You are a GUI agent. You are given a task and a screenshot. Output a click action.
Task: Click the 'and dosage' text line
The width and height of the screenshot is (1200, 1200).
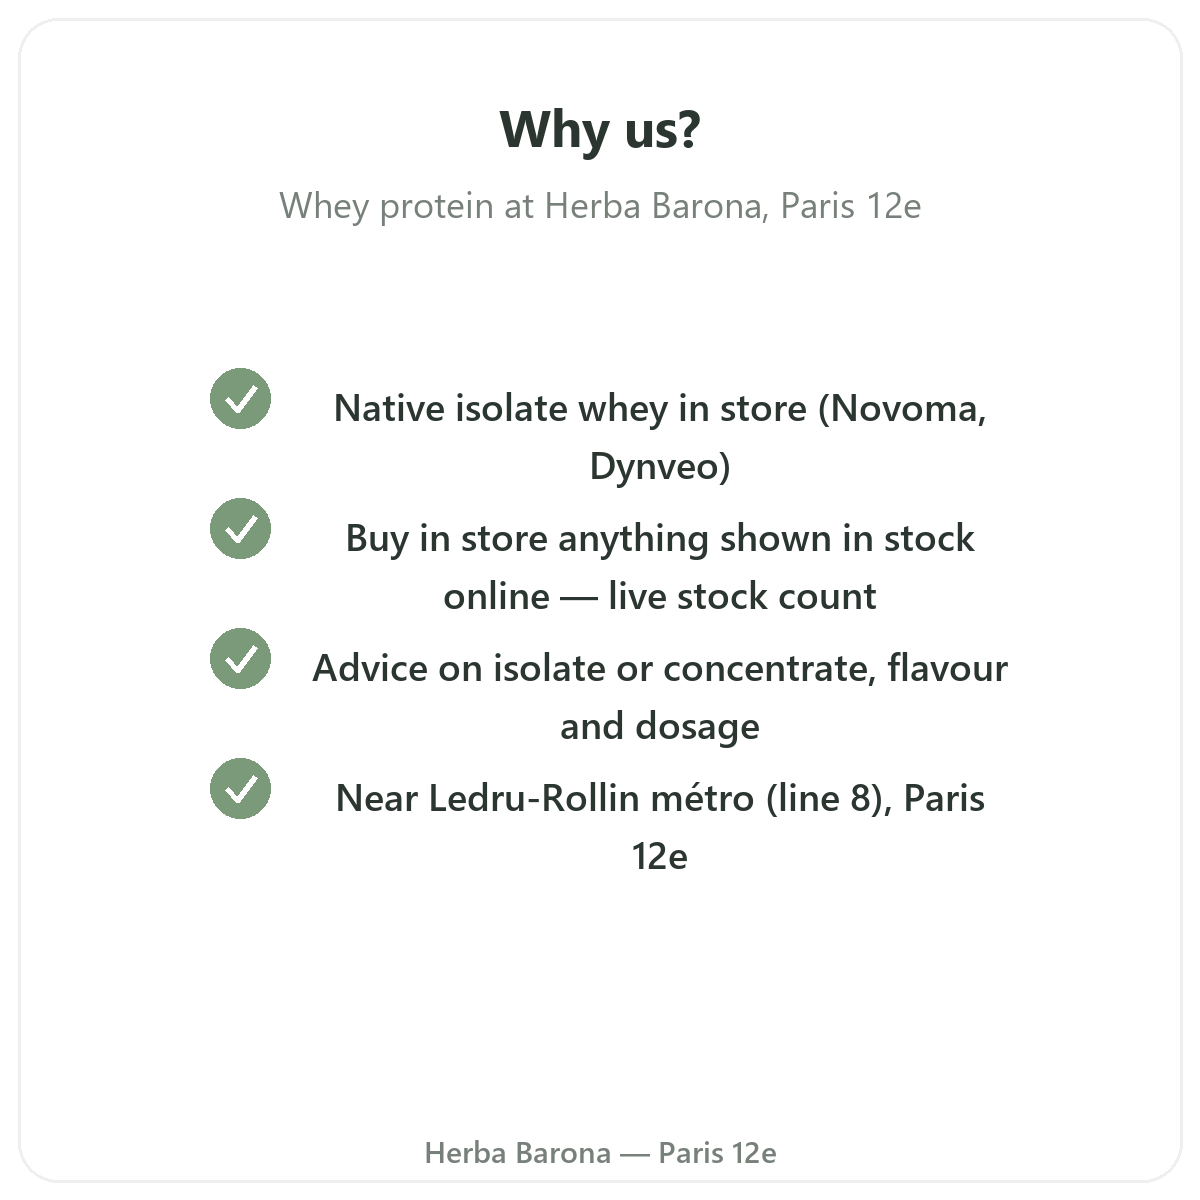pos(660,727)
